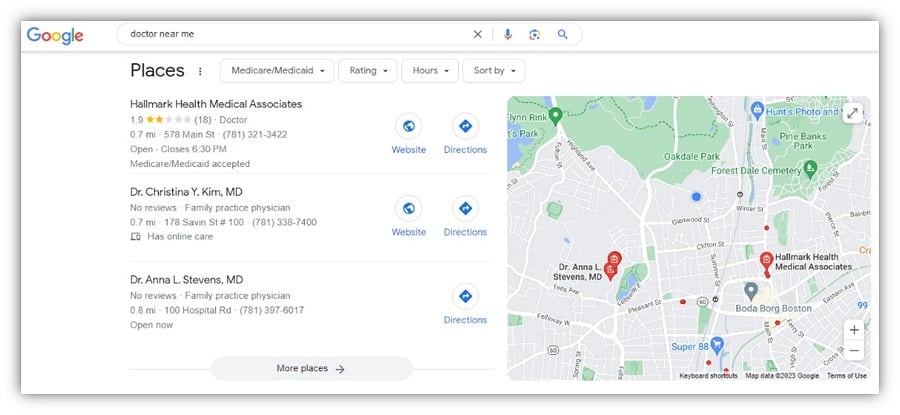Screen dimensions: 900x415
Task: Click Hunt's Photo shopping map marker
Action: click(x=757, y=110)
